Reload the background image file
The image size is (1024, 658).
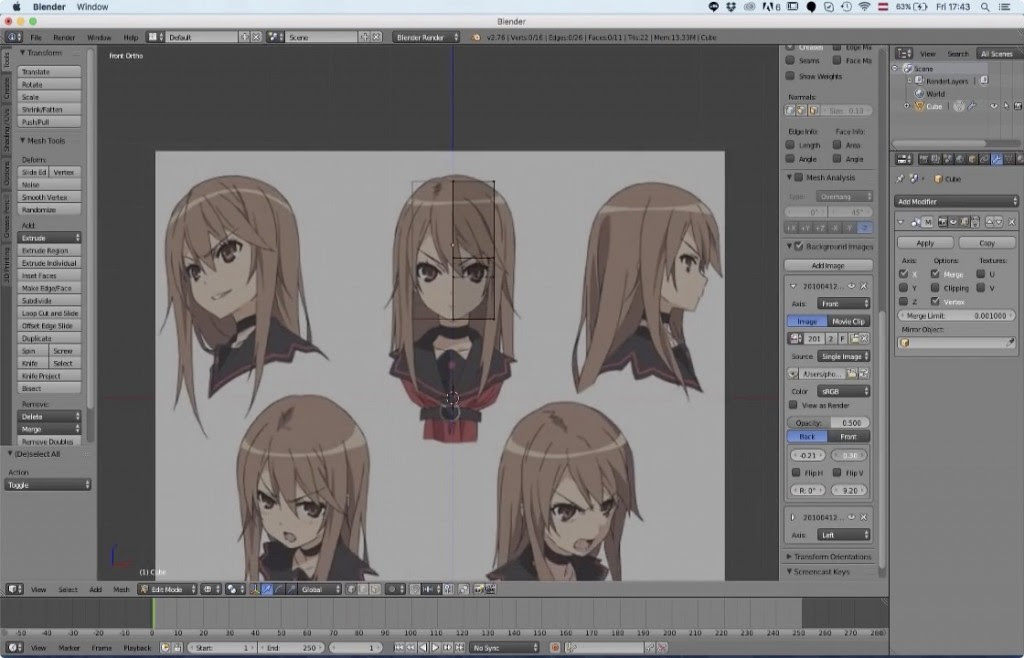[864, 373]
